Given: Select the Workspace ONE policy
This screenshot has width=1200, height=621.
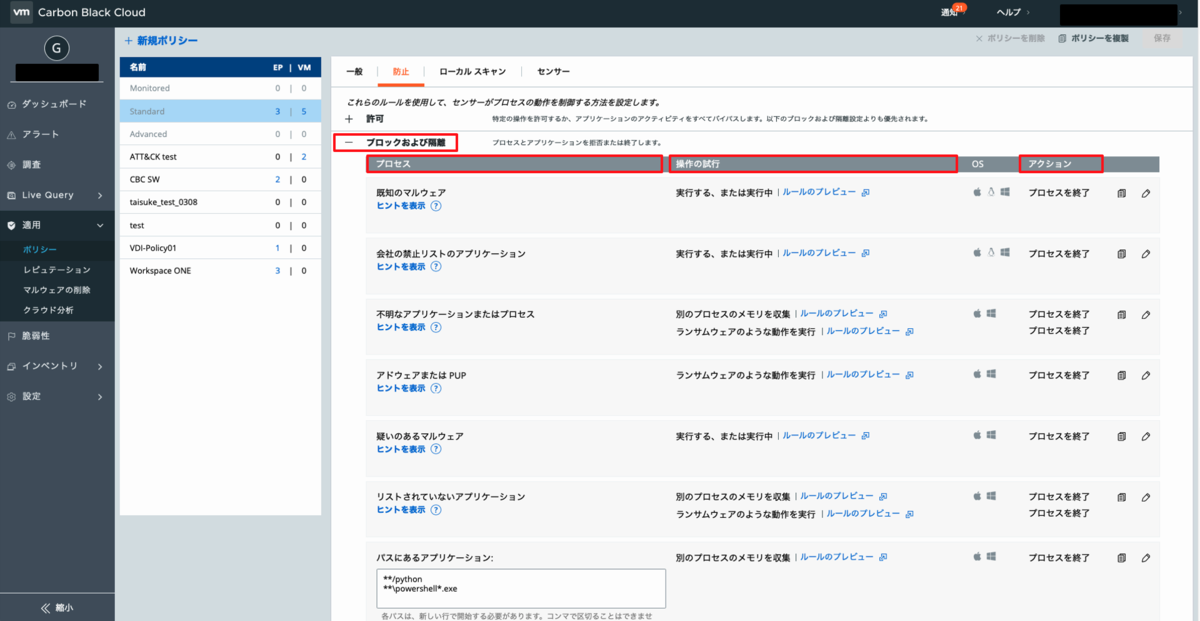Looking at the screenshot, I should click(220, 271).
